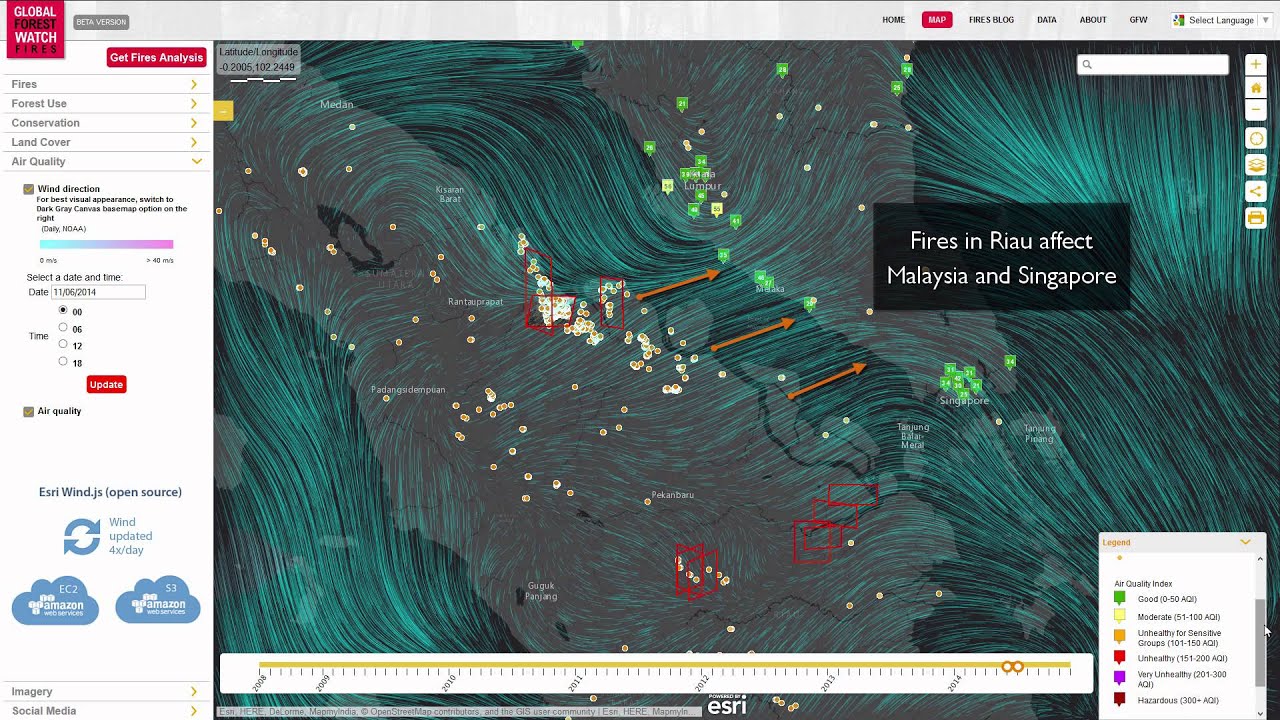Screen dimensions: 1280x720
Task: Click the red Update button
Action: 106,385
